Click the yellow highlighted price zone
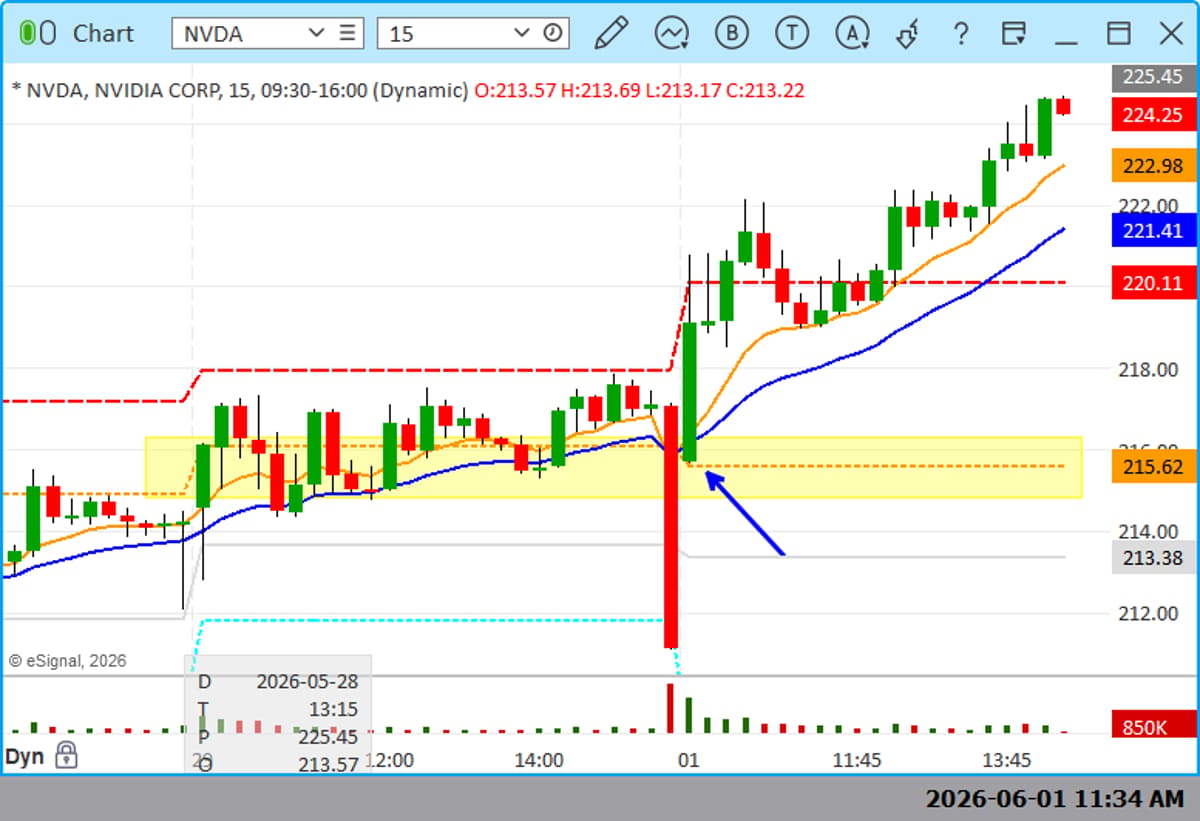1200x821 pixels. click(613, 467)
